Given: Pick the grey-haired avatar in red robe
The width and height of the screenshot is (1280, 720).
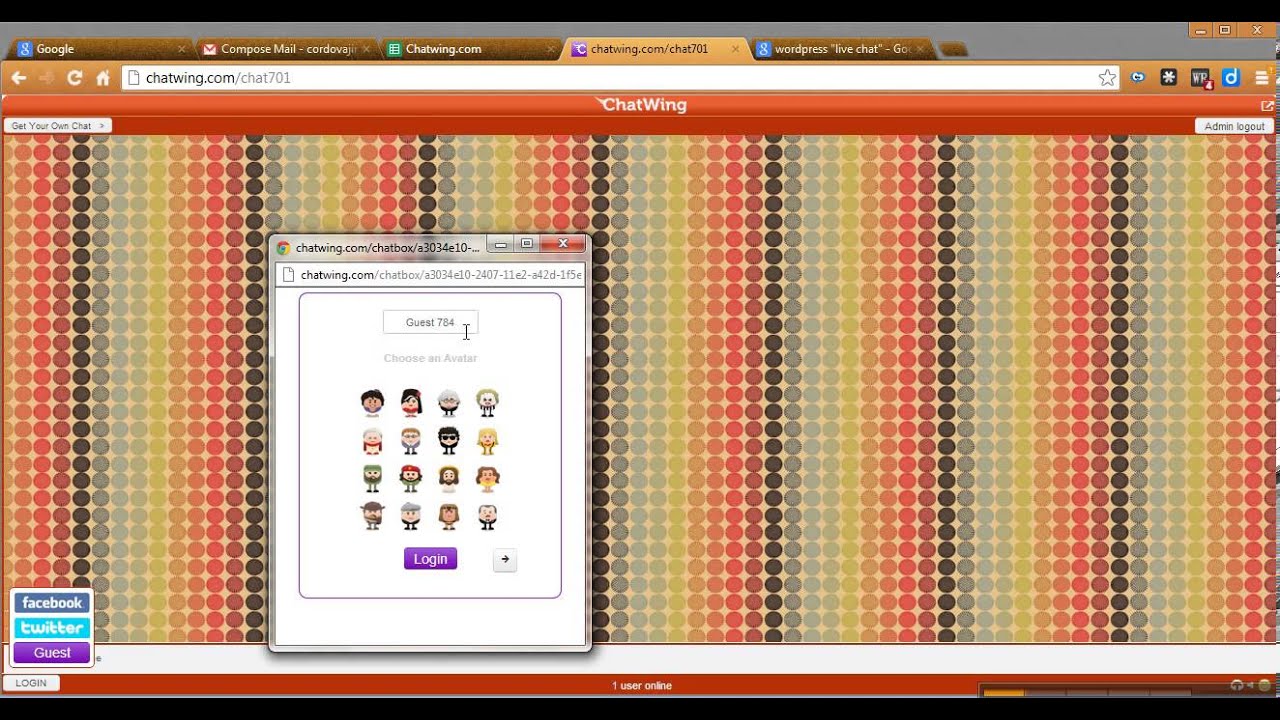Looking at the screenshot, I should 373,440.
